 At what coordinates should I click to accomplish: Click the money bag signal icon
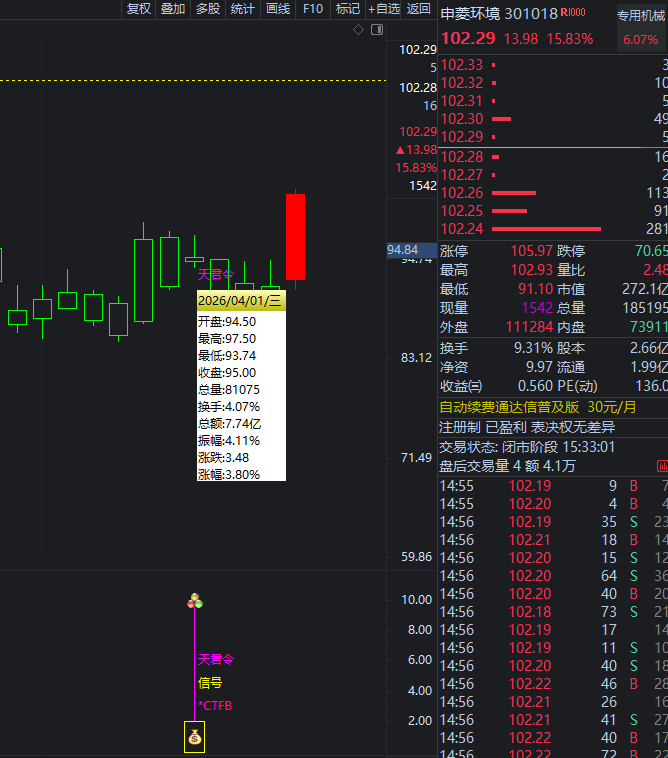tap(194, 739)
